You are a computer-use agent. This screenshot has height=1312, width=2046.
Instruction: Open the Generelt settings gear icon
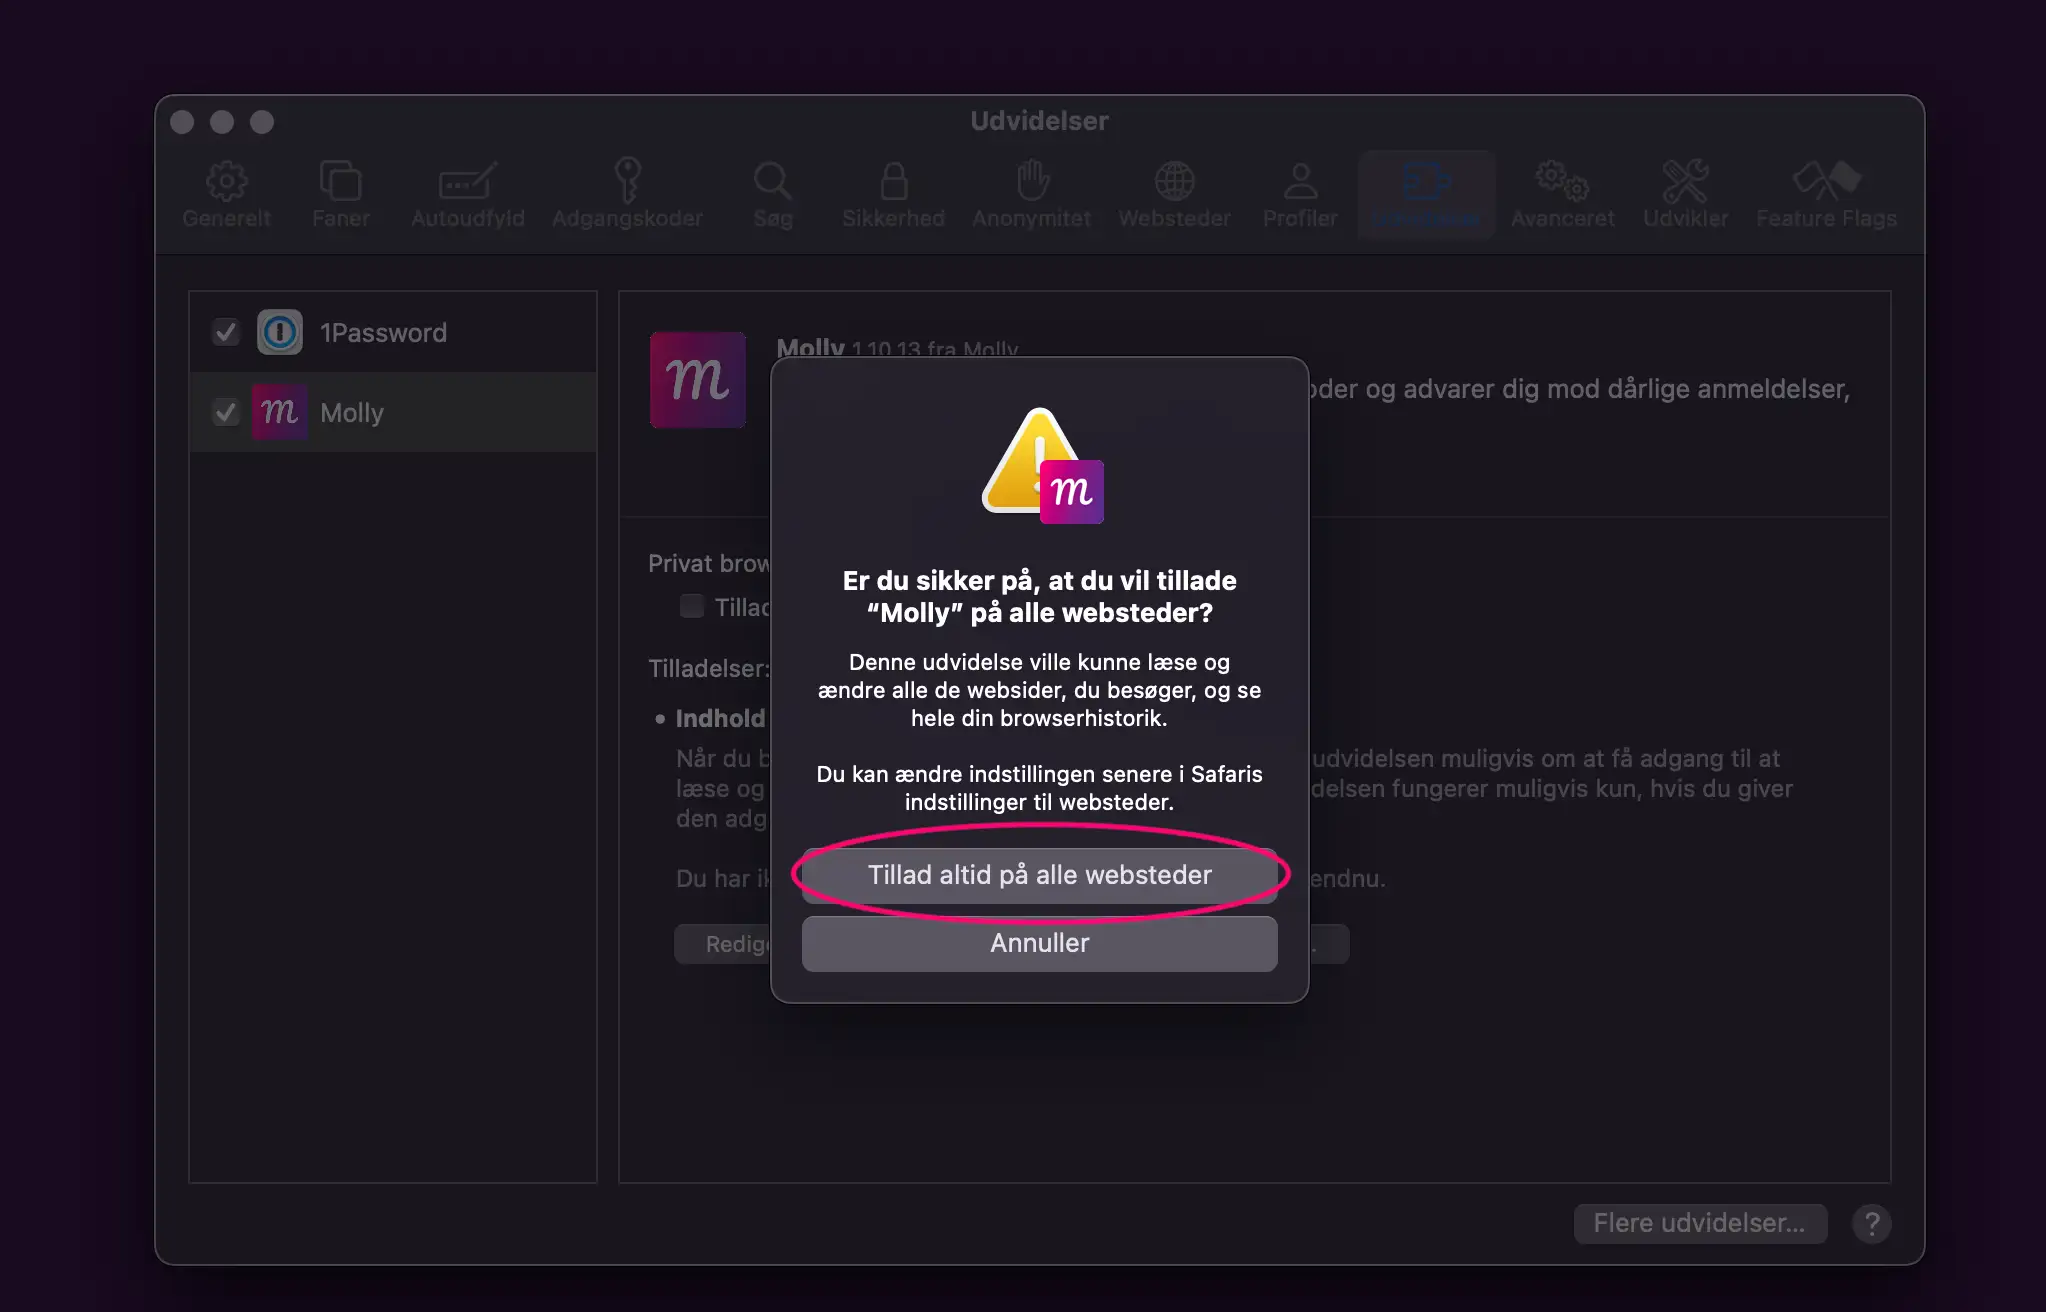coord(226,182)
